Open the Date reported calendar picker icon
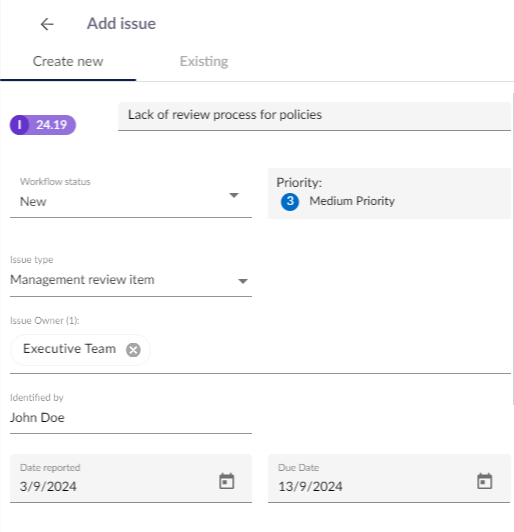 pos(226,481)
